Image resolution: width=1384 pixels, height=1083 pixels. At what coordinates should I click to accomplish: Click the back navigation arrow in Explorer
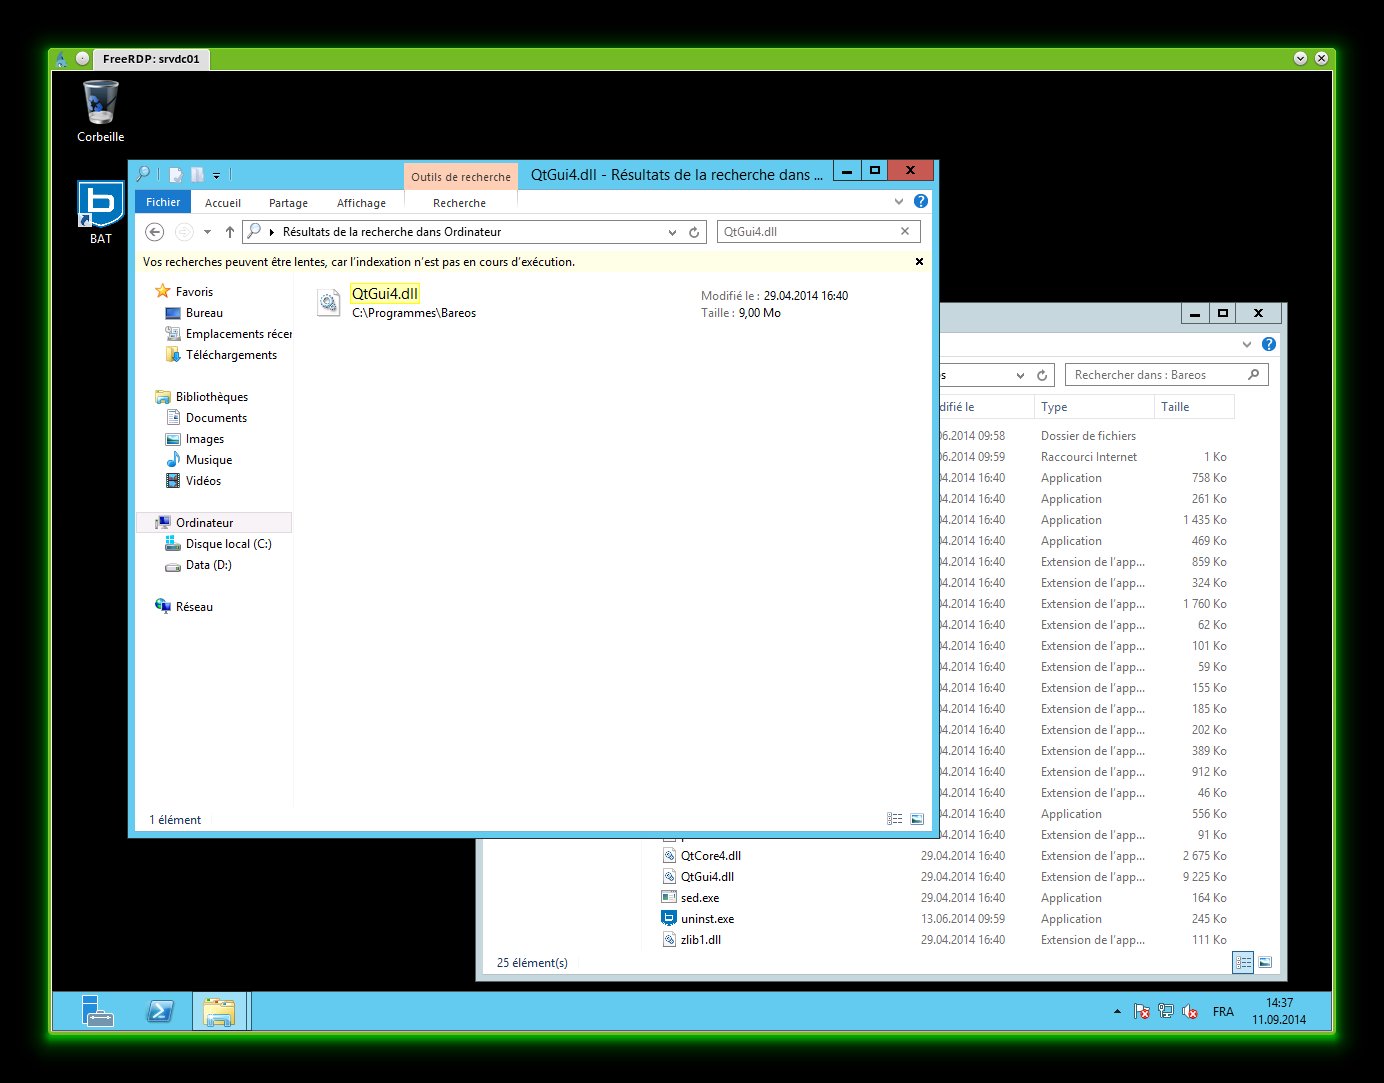point(154,232)
